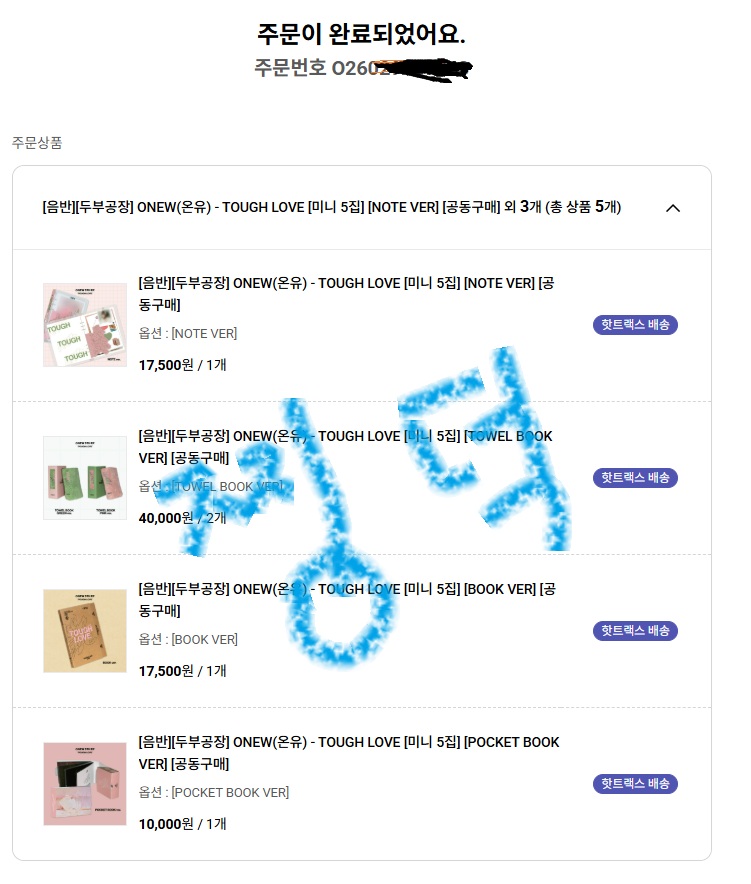
Task: Click the POCKET BOOK VER product title
Action: [x=349, y=753]
